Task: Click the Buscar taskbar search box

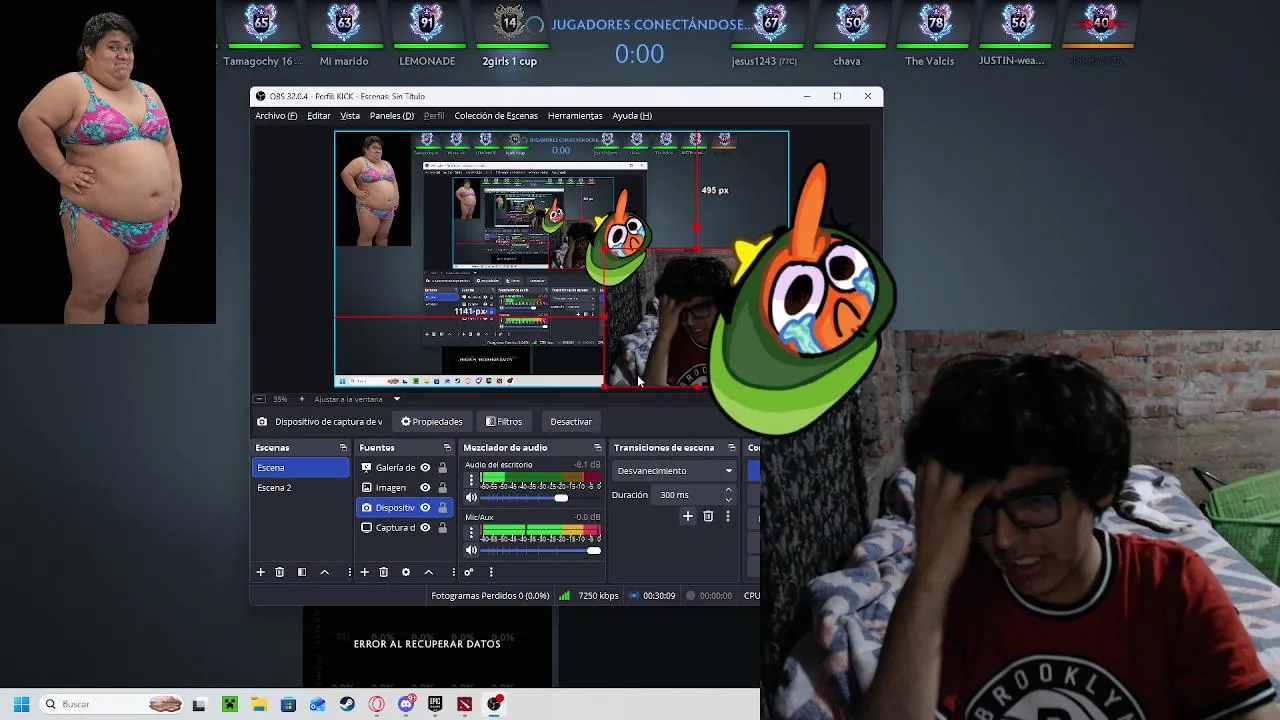Action: 111,704
